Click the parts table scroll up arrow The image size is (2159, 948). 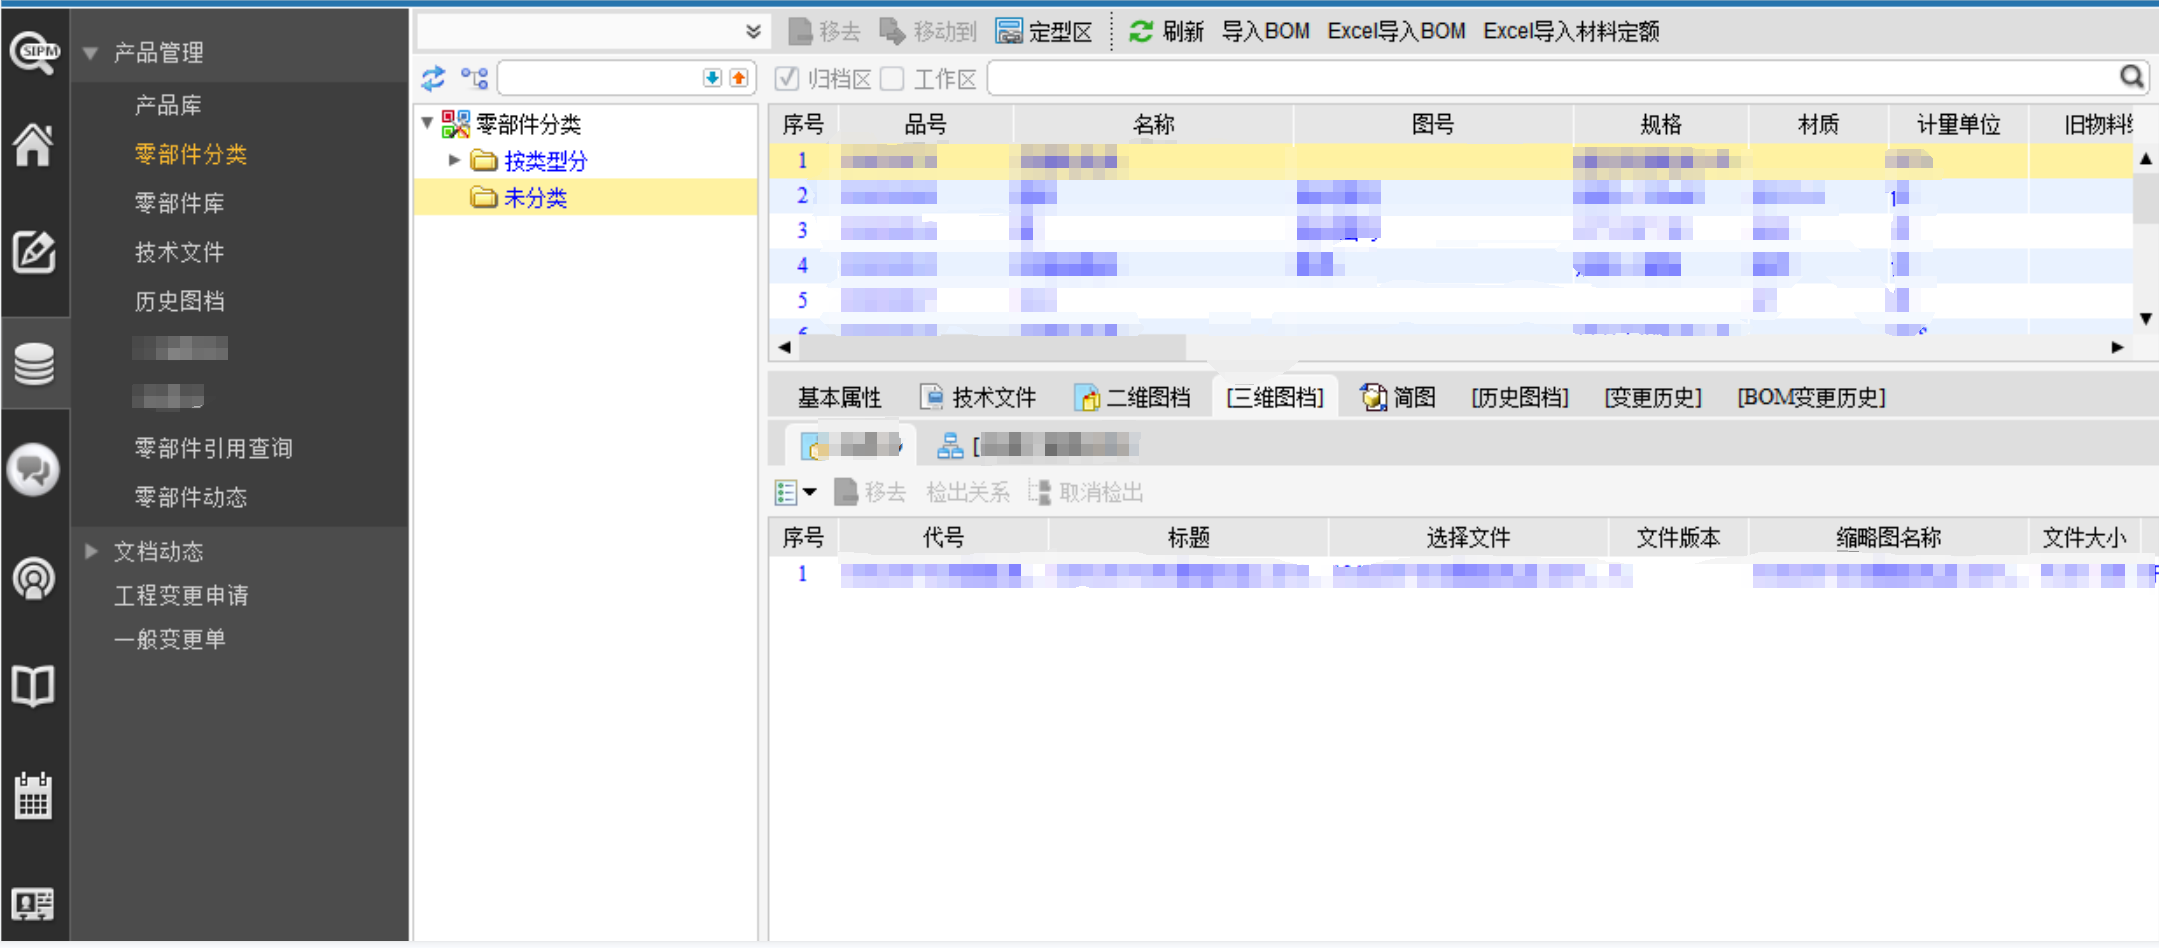click(x=2146, y=159)
